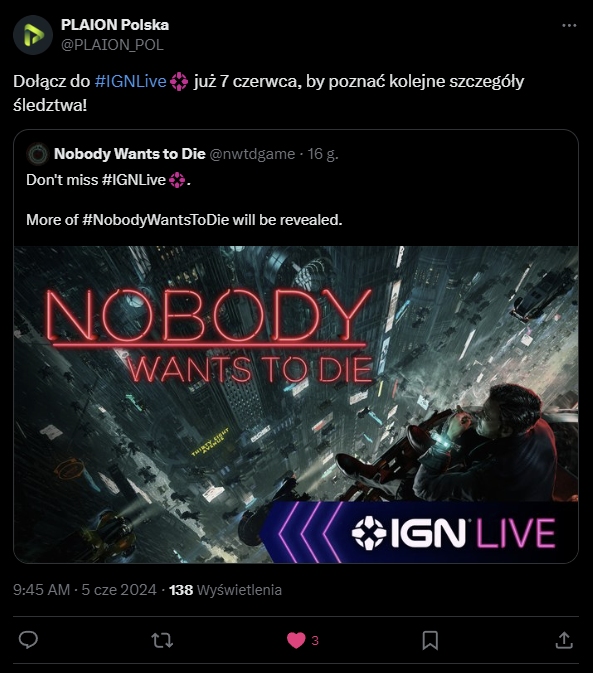Image resolution: width=593 pixels, height=673 pixels.
Task: Open the three-dot more options menu
Action: point(569,26)
